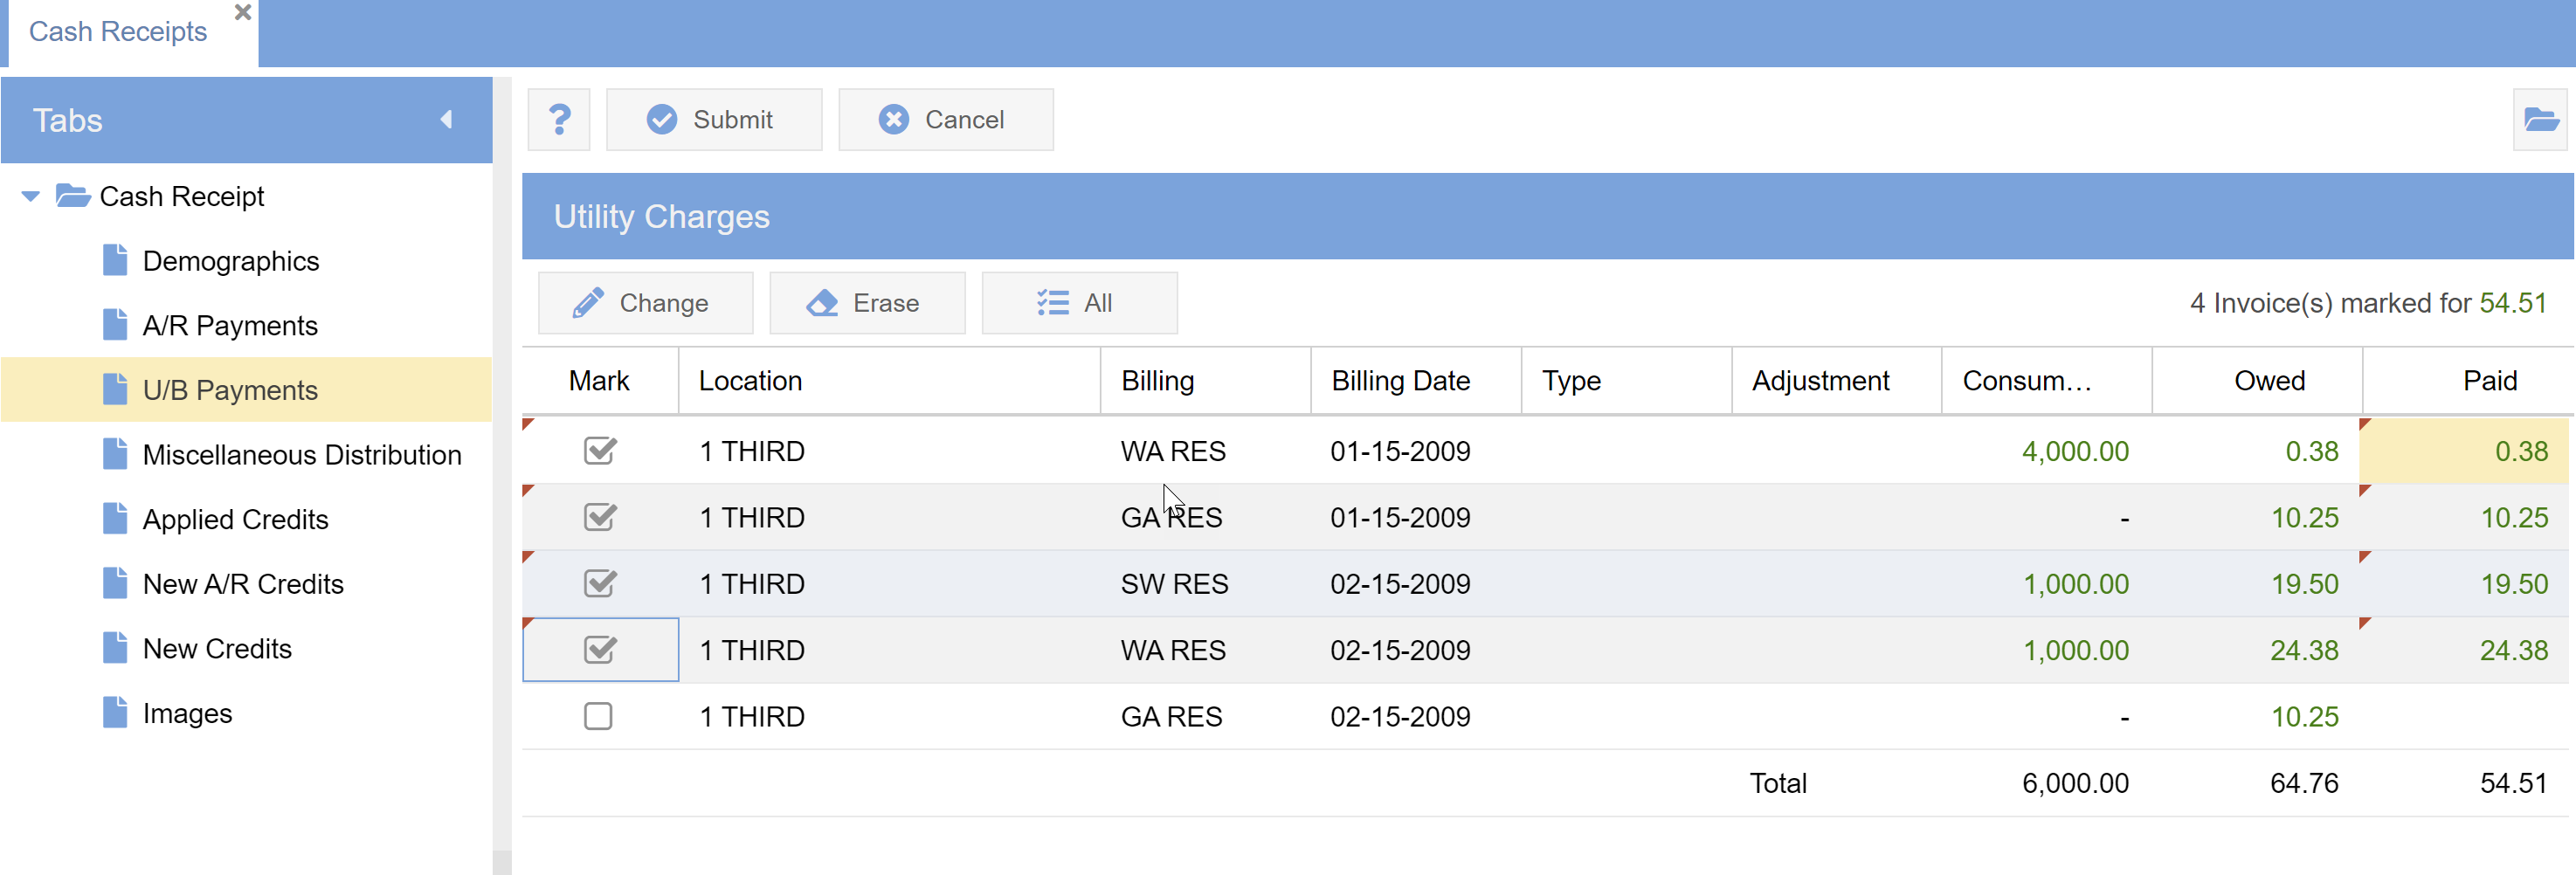The image size is (2576, 875).
Task: Click the Cancel X circle icon
Action: click(893, 120)
